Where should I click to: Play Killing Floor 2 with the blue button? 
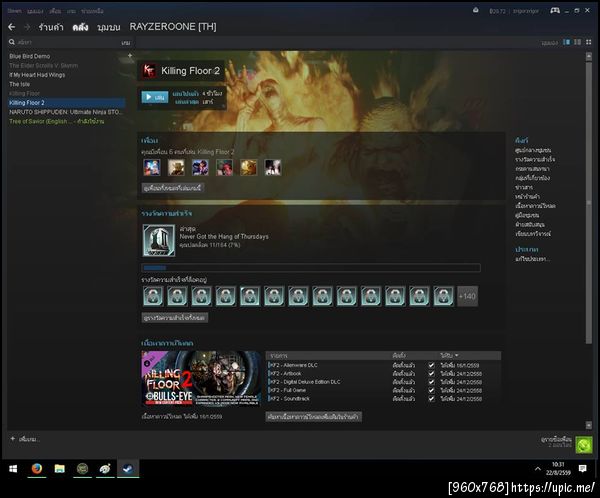coord(155,97)
